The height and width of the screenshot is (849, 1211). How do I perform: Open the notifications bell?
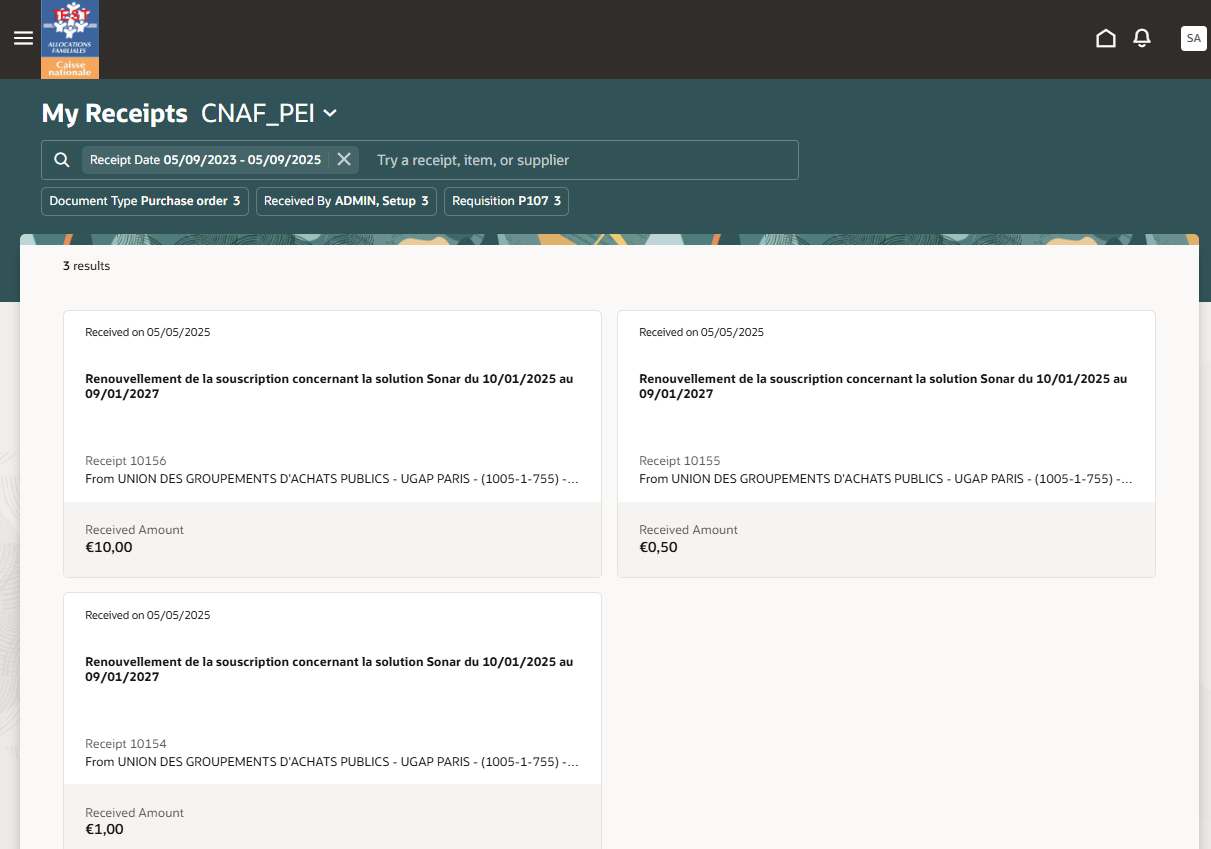pyautogui.click(x=1142, y=38)
